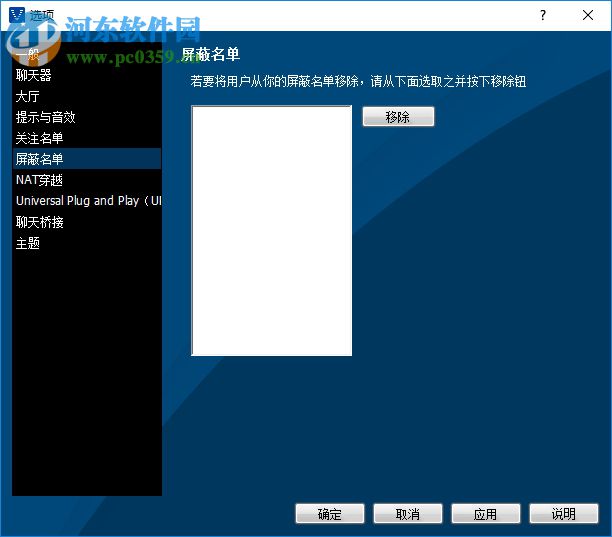Click the 移除 remove button
Image resolution: width=612 pixels, height=537 pixels.
(398, 117)
